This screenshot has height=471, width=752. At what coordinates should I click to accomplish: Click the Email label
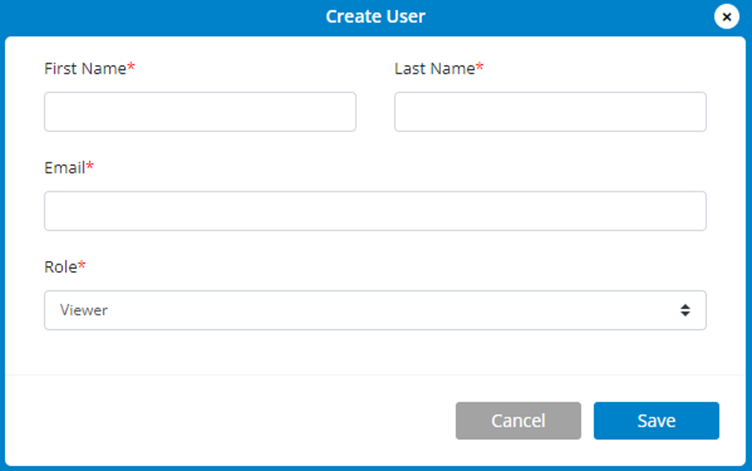tap(65, 168)
